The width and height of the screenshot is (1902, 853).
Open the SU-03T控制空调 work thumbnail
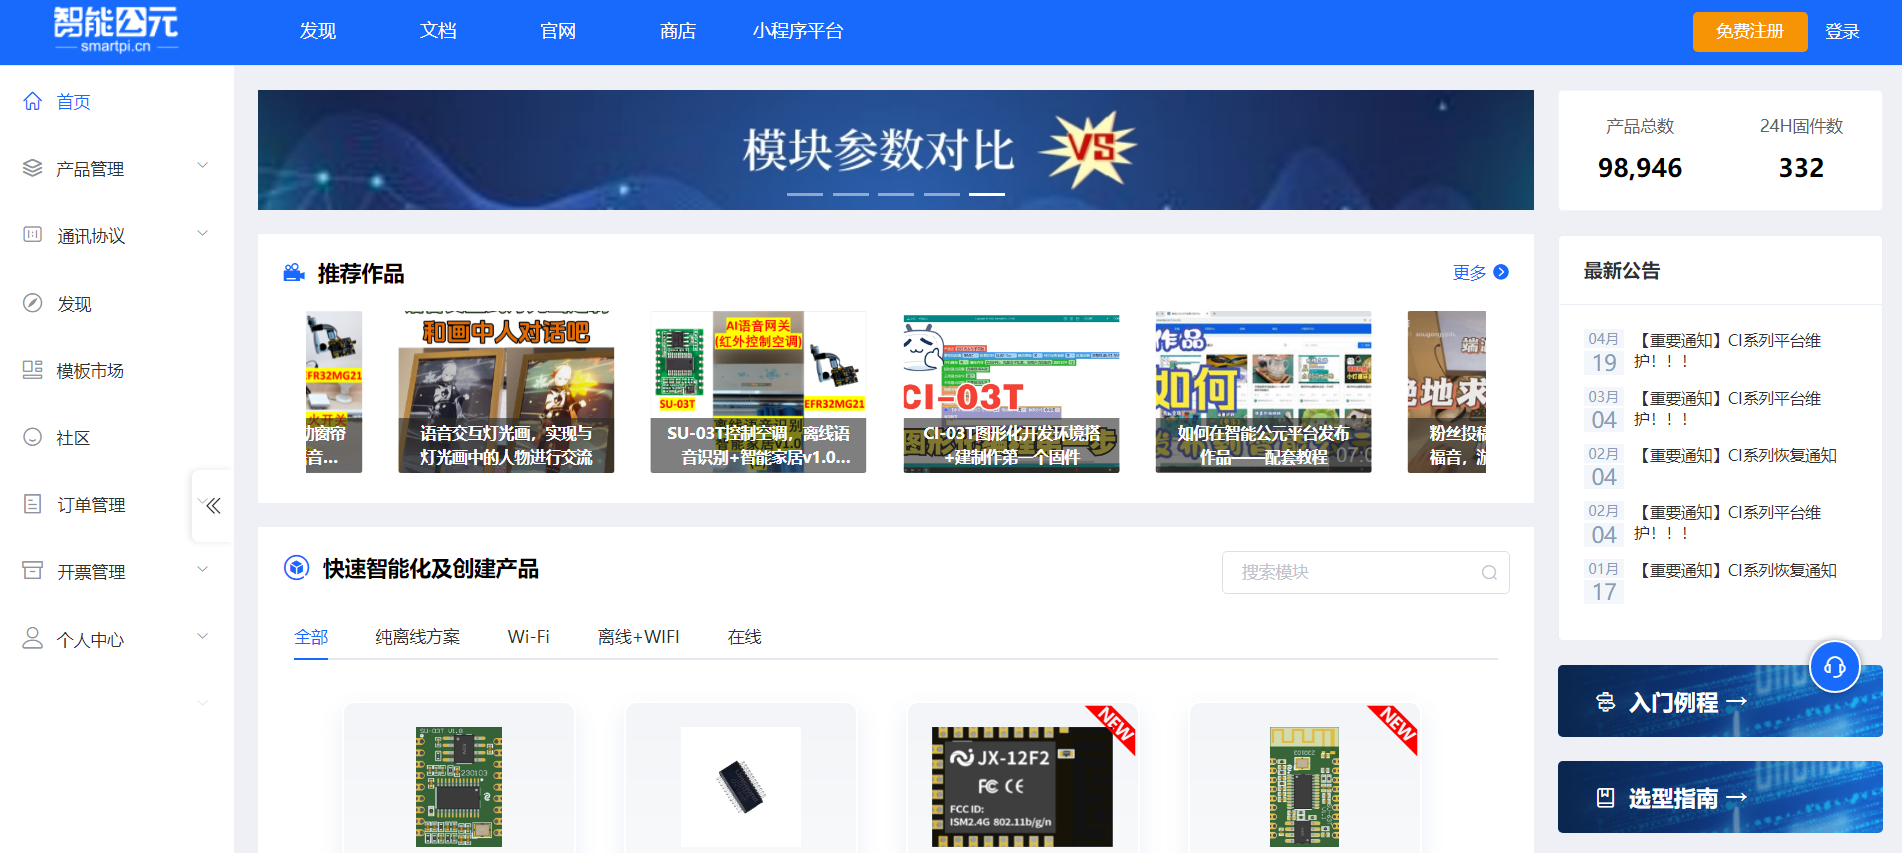(x=758, y=392)
